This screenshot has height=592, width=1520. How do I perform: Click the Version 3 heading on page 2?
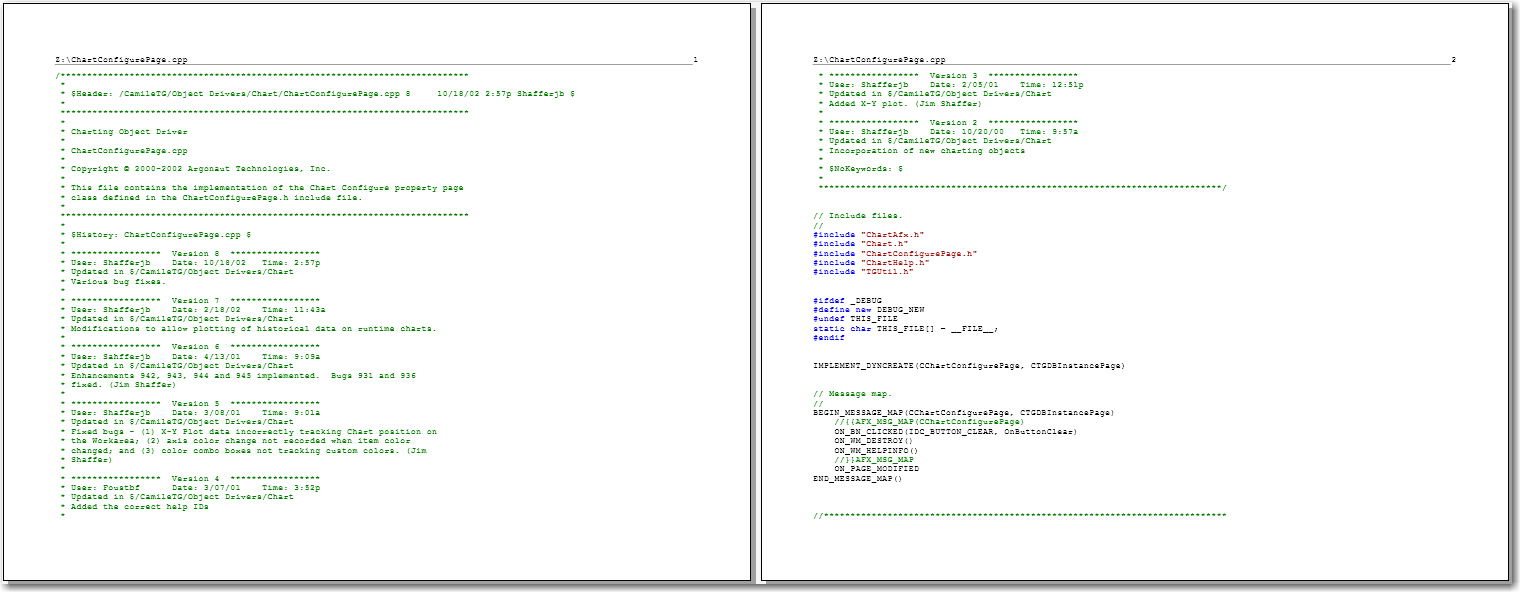(948, 75)
